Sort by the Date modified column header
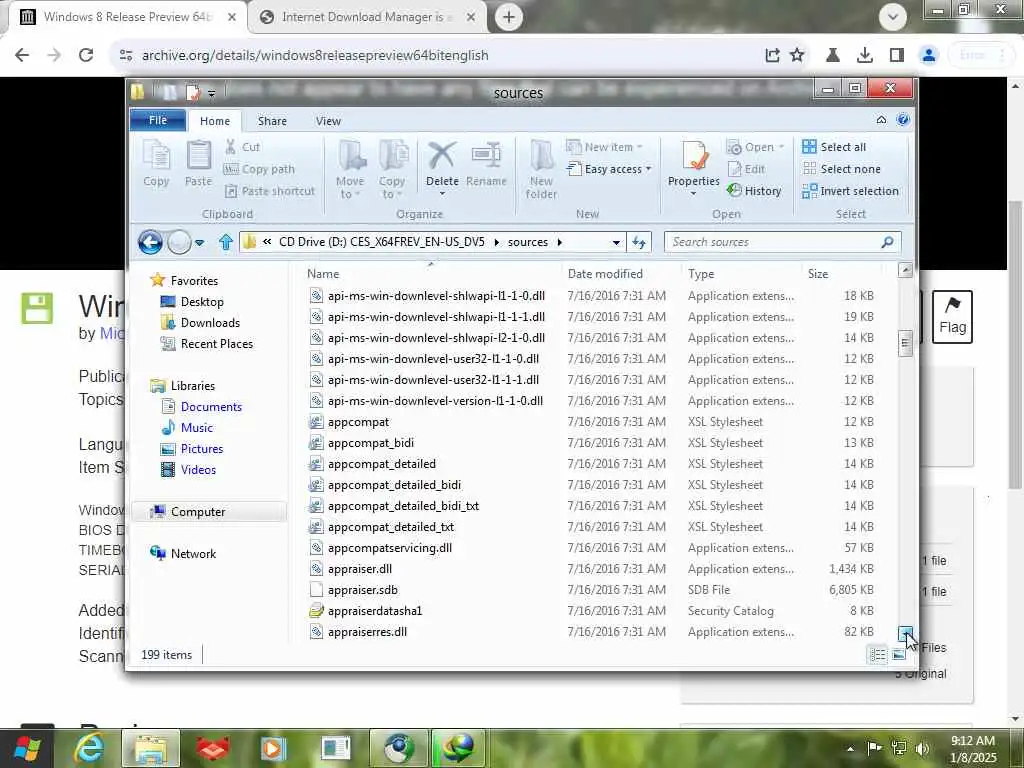 (x=605, y=274)
